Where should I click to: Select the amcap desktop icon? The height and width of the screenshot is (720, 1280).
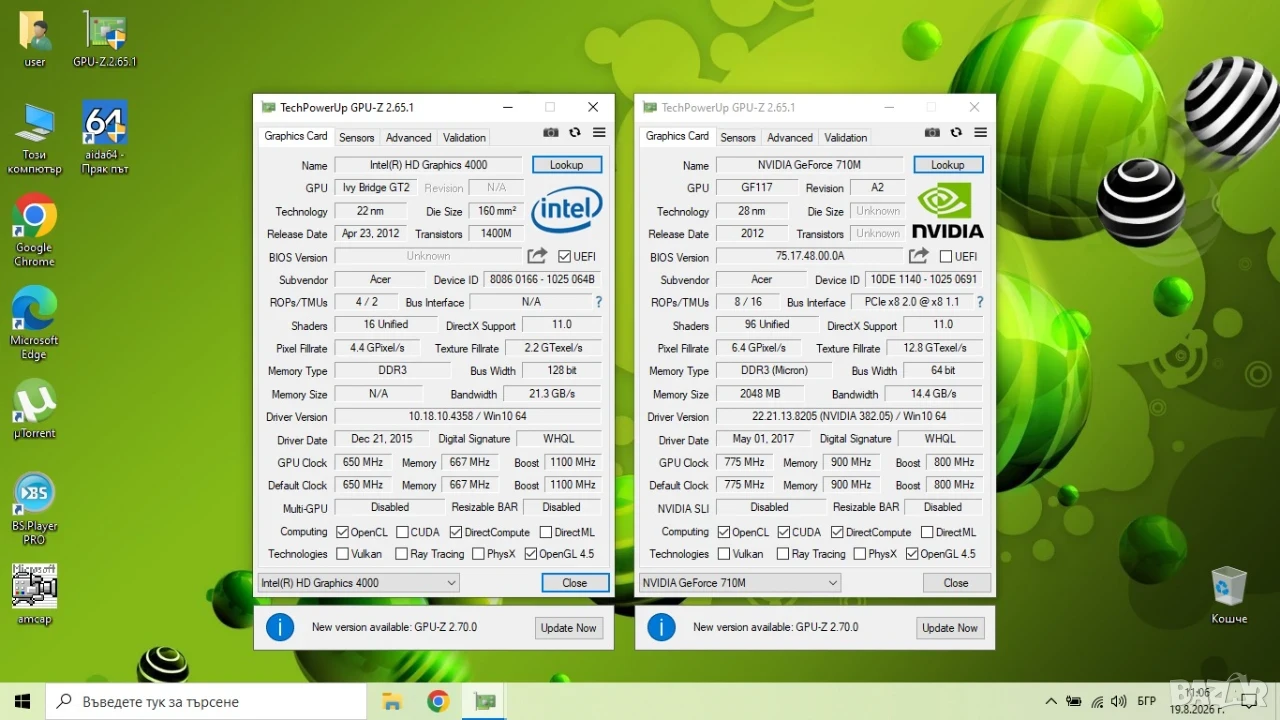pos(34,594)
